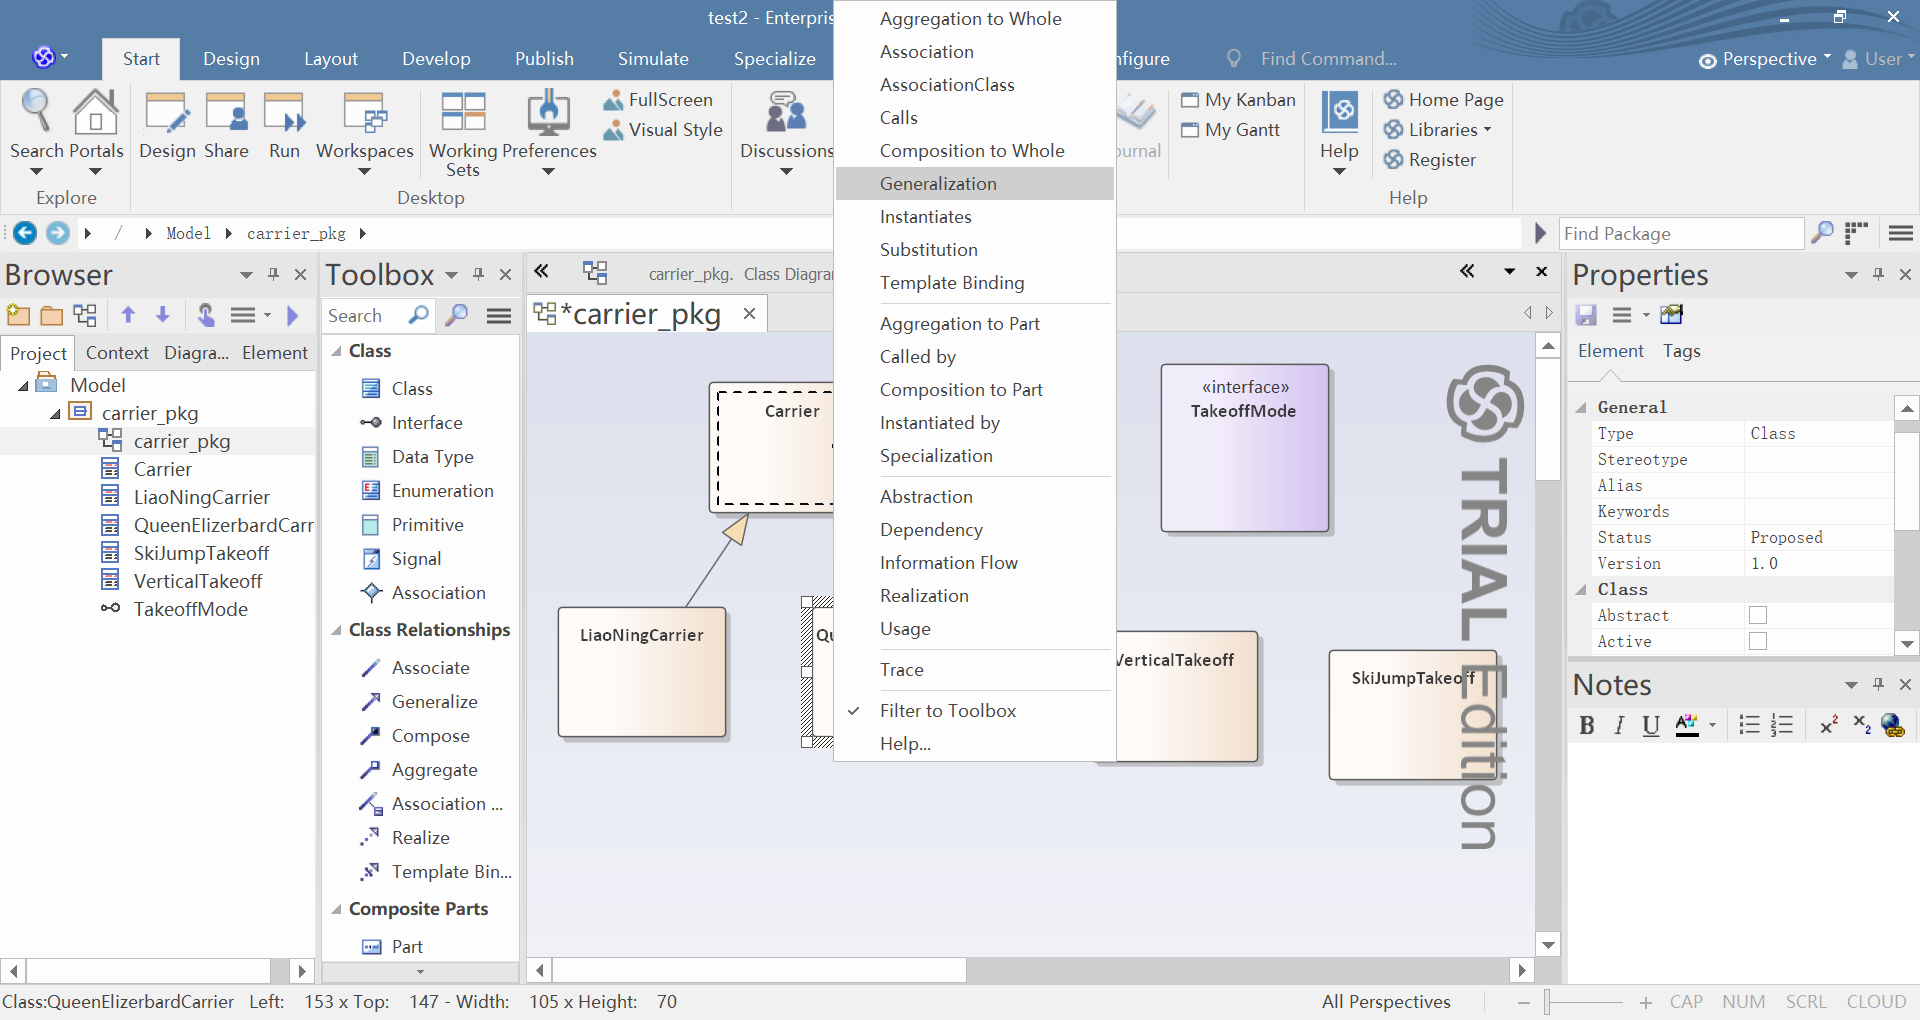Click the bulleted list icon in Notes

pos(1749,725)
